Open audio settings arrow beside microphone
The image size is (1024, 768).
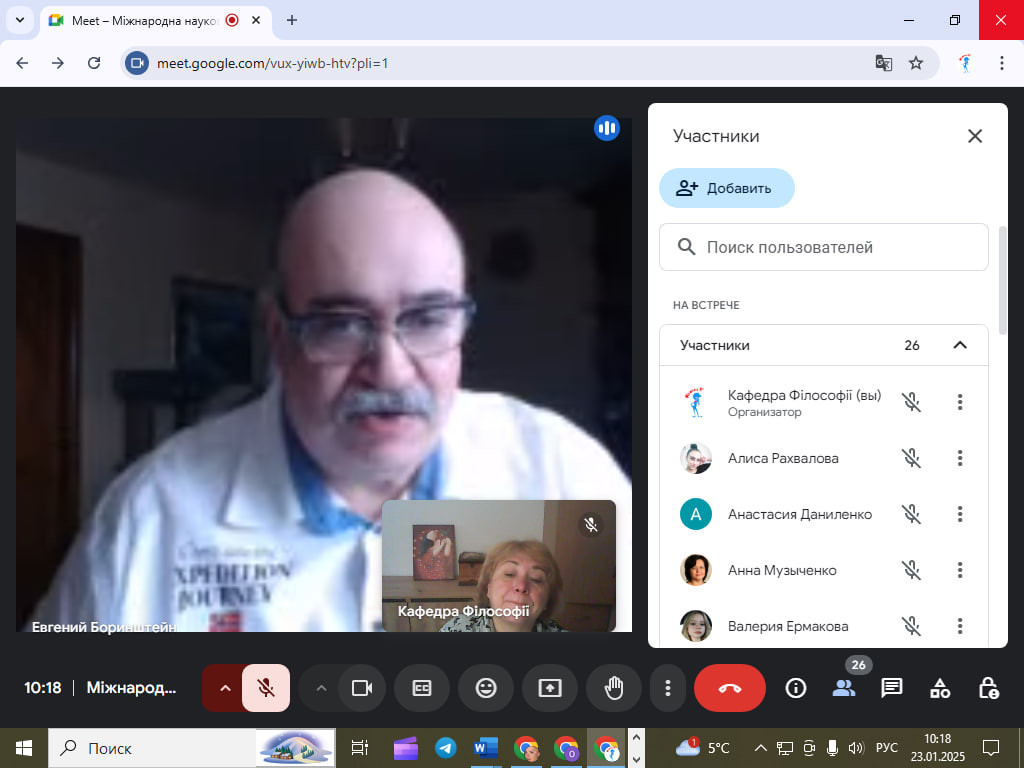(225, 688)
